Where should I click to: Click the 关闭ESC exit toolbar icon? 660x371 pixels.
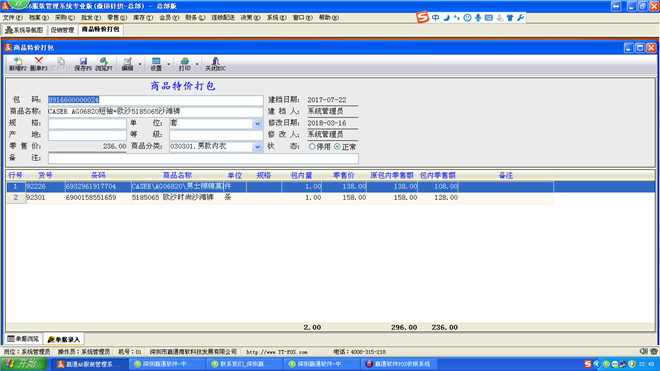[x=215, y=64]
